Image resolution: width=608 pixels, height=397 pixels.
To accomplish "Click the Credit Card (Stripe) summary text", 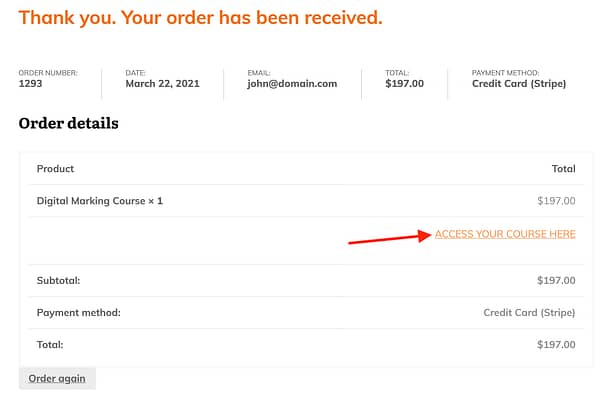I will 519,84.
